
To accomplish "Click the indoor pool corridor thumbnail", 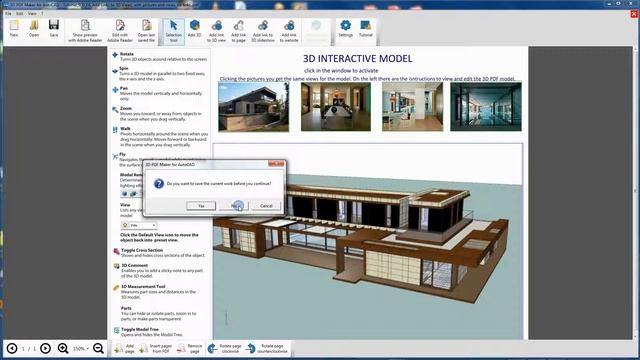I will point(486,107).
